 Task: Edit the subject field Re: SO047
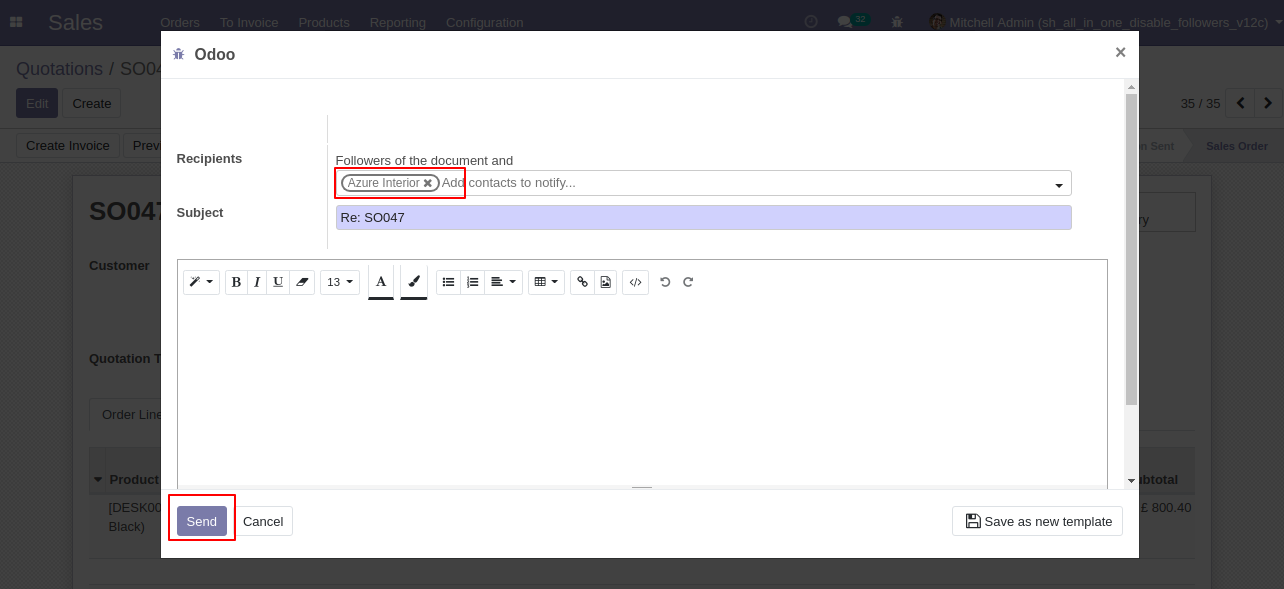[704, 217]
